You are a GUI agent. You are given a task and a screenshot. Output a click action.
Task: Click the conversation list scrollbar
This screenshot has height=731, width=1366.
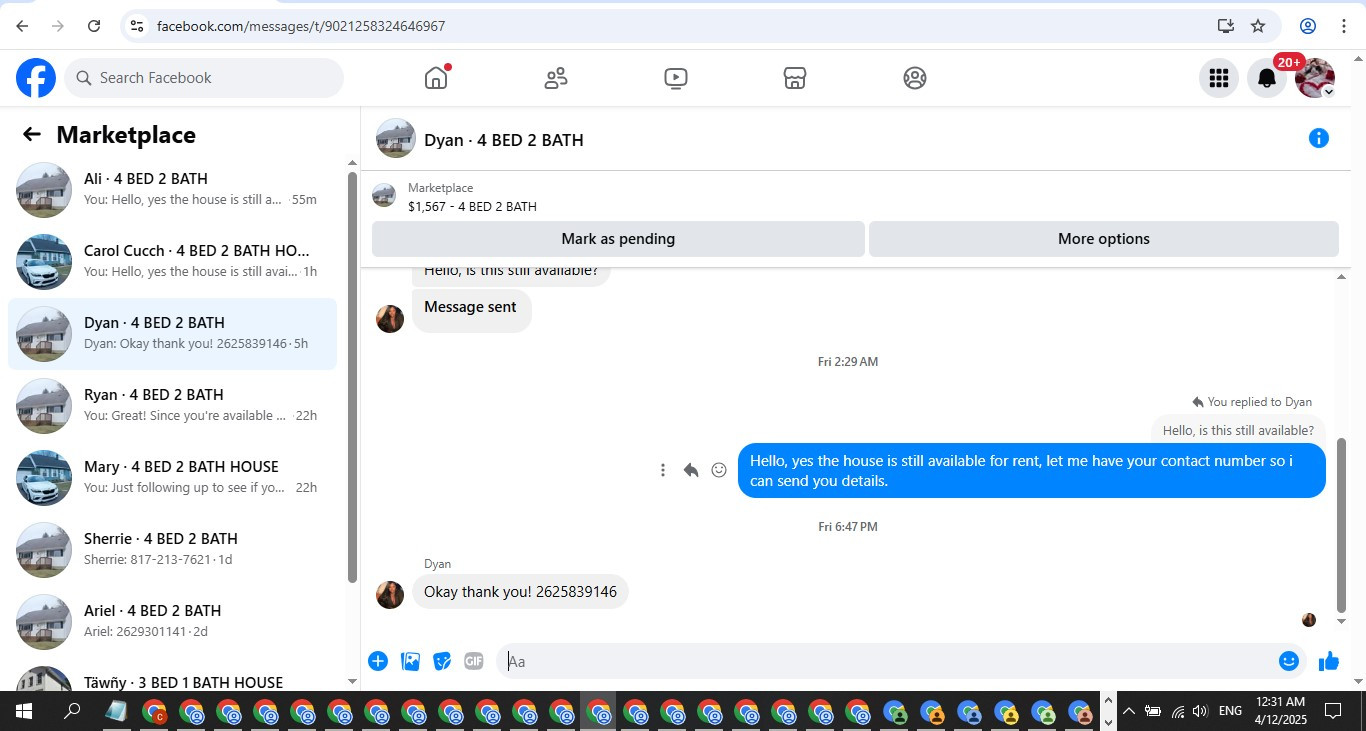[352, 377]
